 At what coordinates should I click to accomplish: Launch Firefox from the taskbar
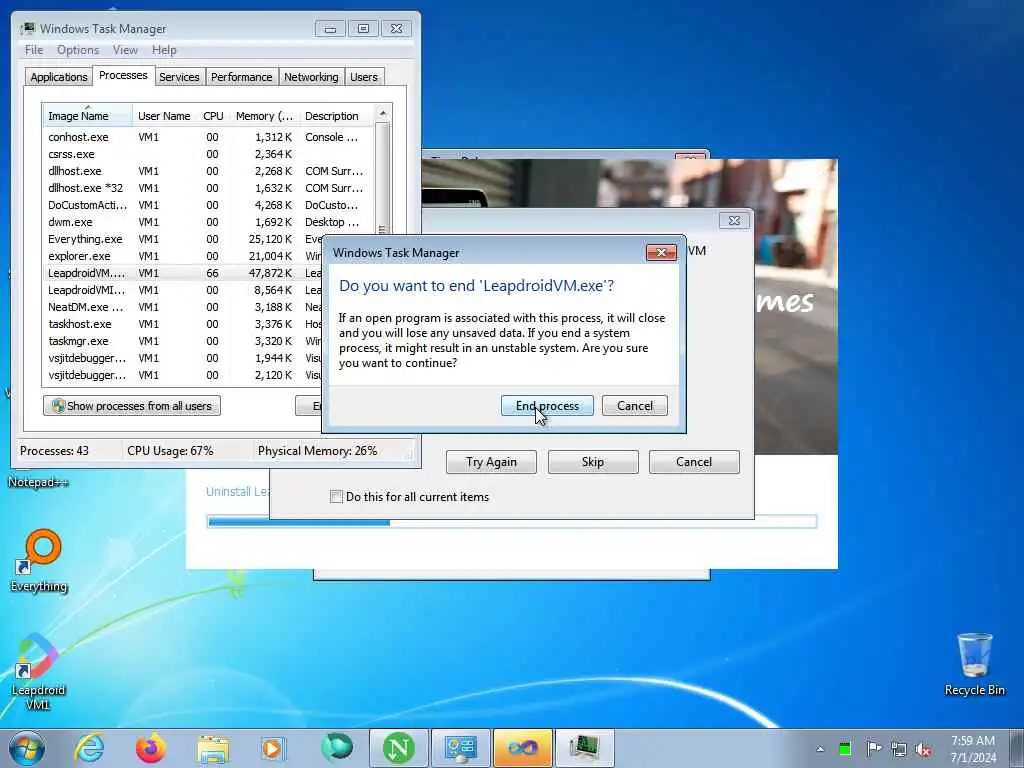(x=151, y=748)
